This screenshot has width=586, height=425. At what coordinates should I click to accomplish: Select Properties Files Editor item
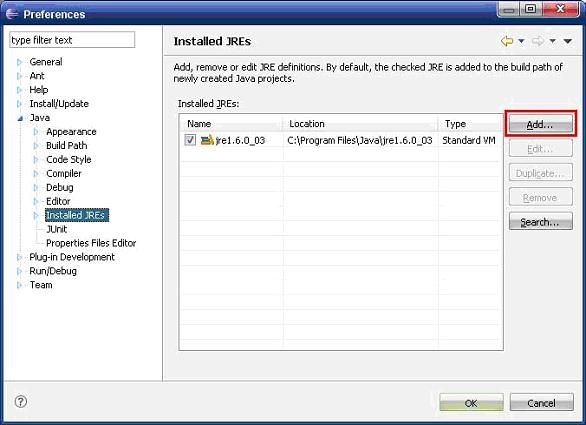coord(91,243)
